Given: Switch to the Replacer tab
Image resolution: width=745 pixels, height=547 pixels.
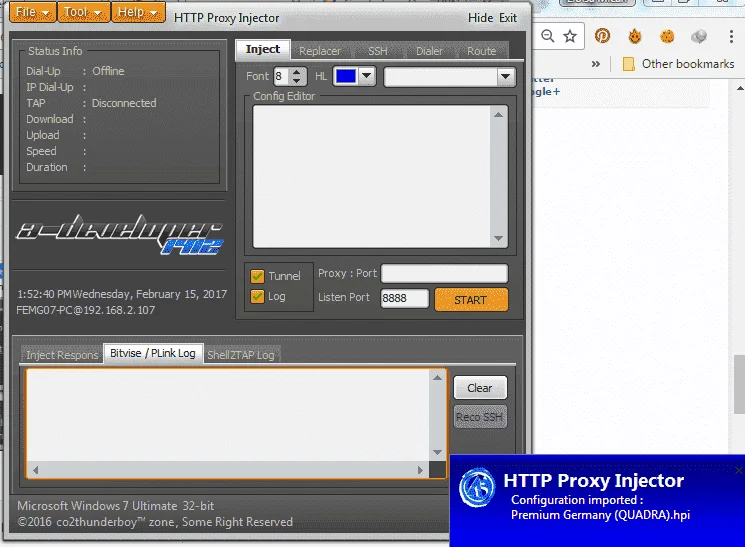Looking at the screenshot, I should pyautogui.click(x=320, y=51).
